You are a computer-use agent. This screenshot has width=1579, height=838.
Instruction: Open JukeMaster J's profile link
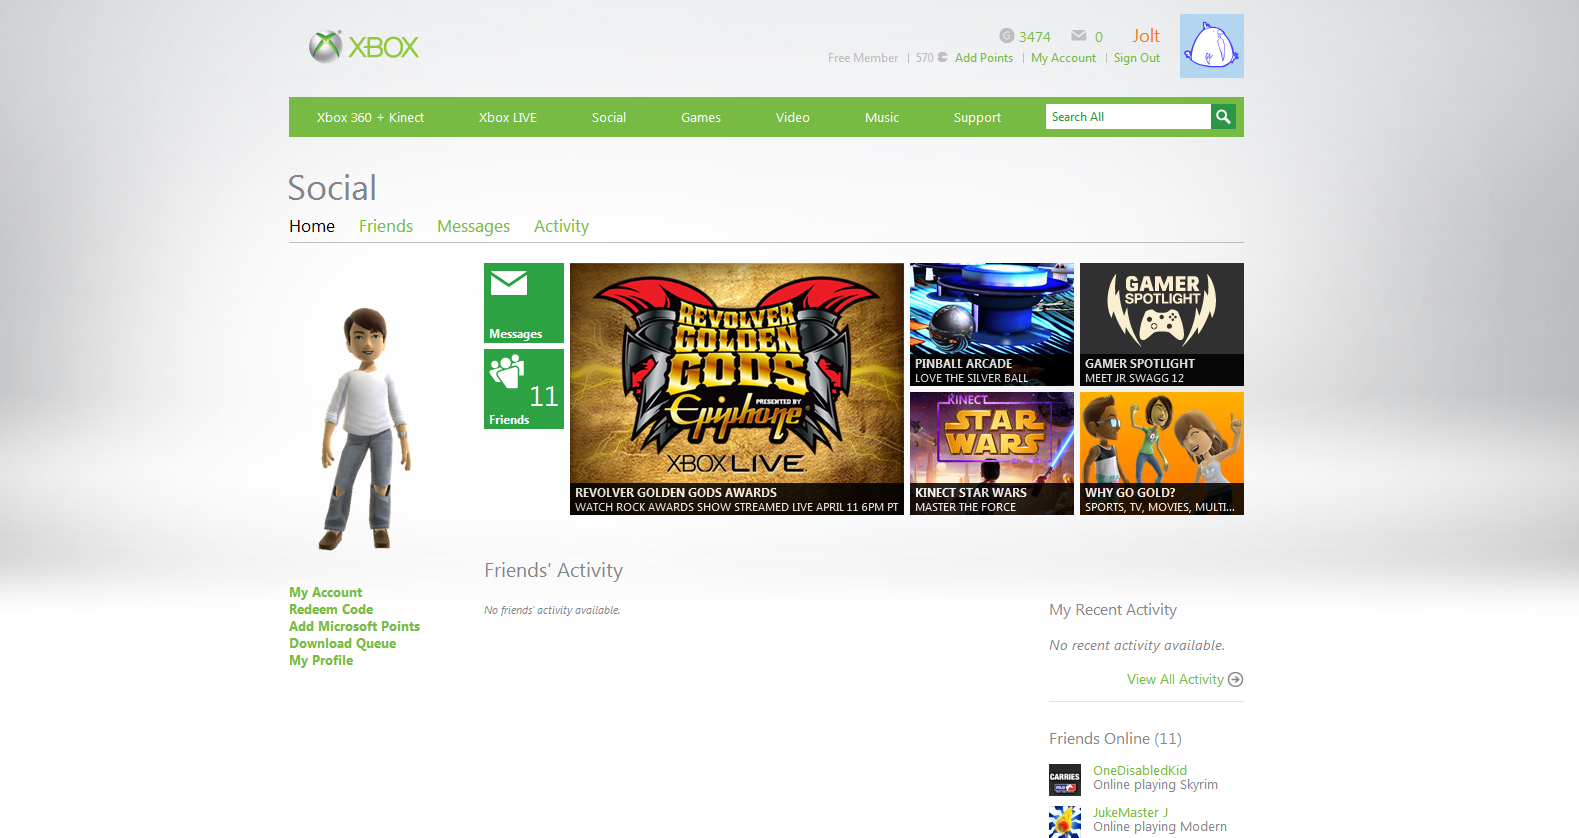(1130, 812)
